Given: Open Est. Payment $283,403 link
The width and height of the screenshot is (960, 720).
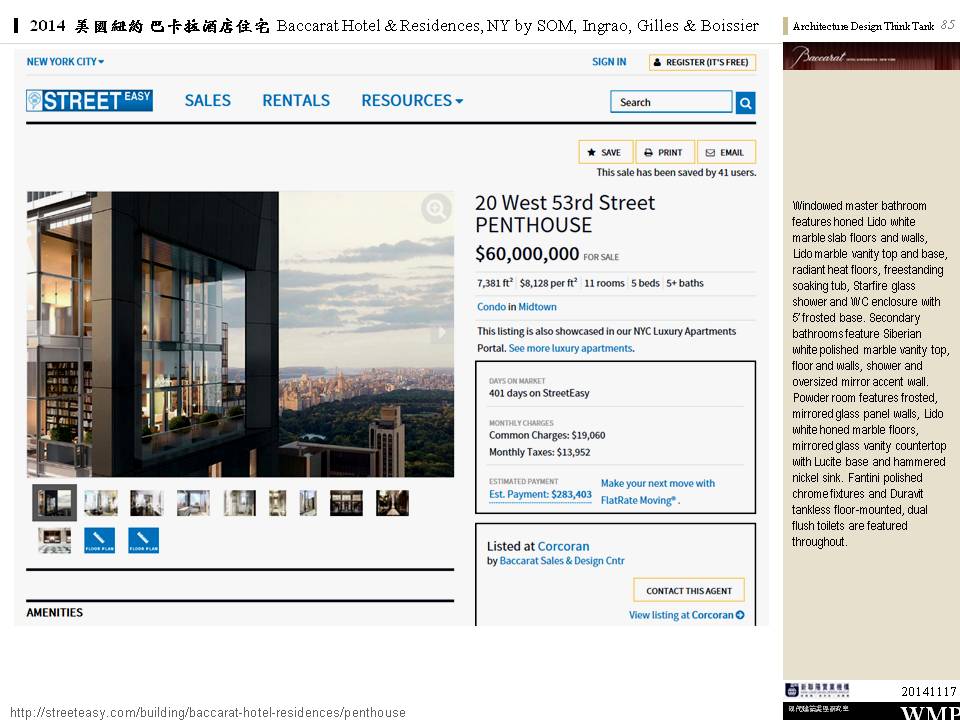Looking at the screenshot, I should [x=540, y=494].
